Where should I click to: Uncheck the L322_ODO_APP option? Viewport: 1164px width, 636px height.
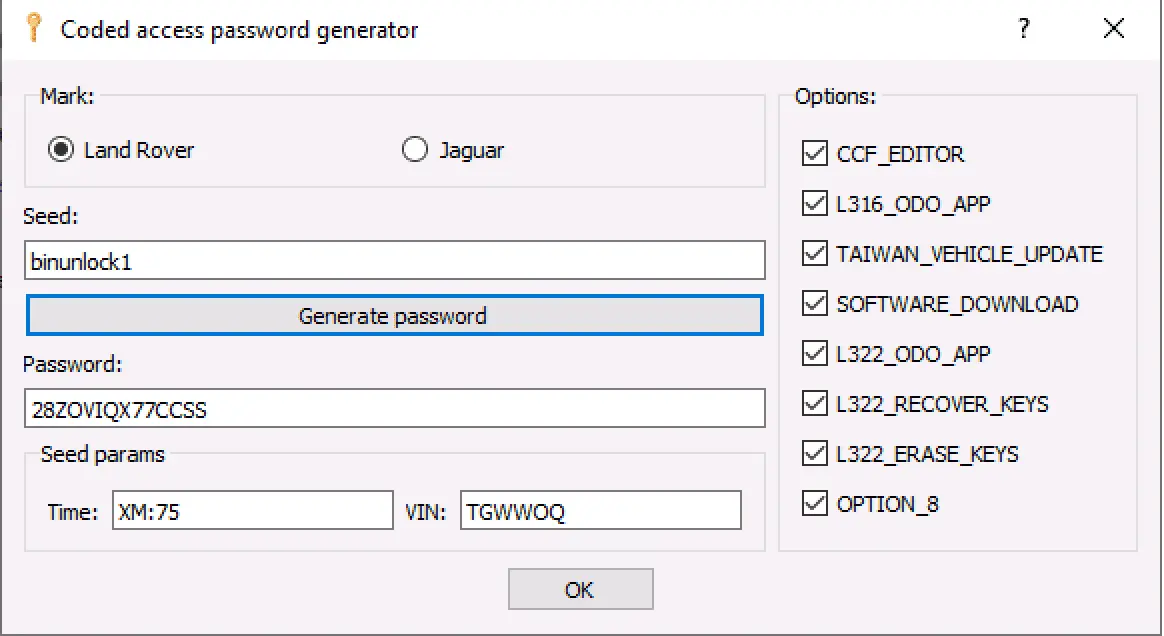(814, 353)
